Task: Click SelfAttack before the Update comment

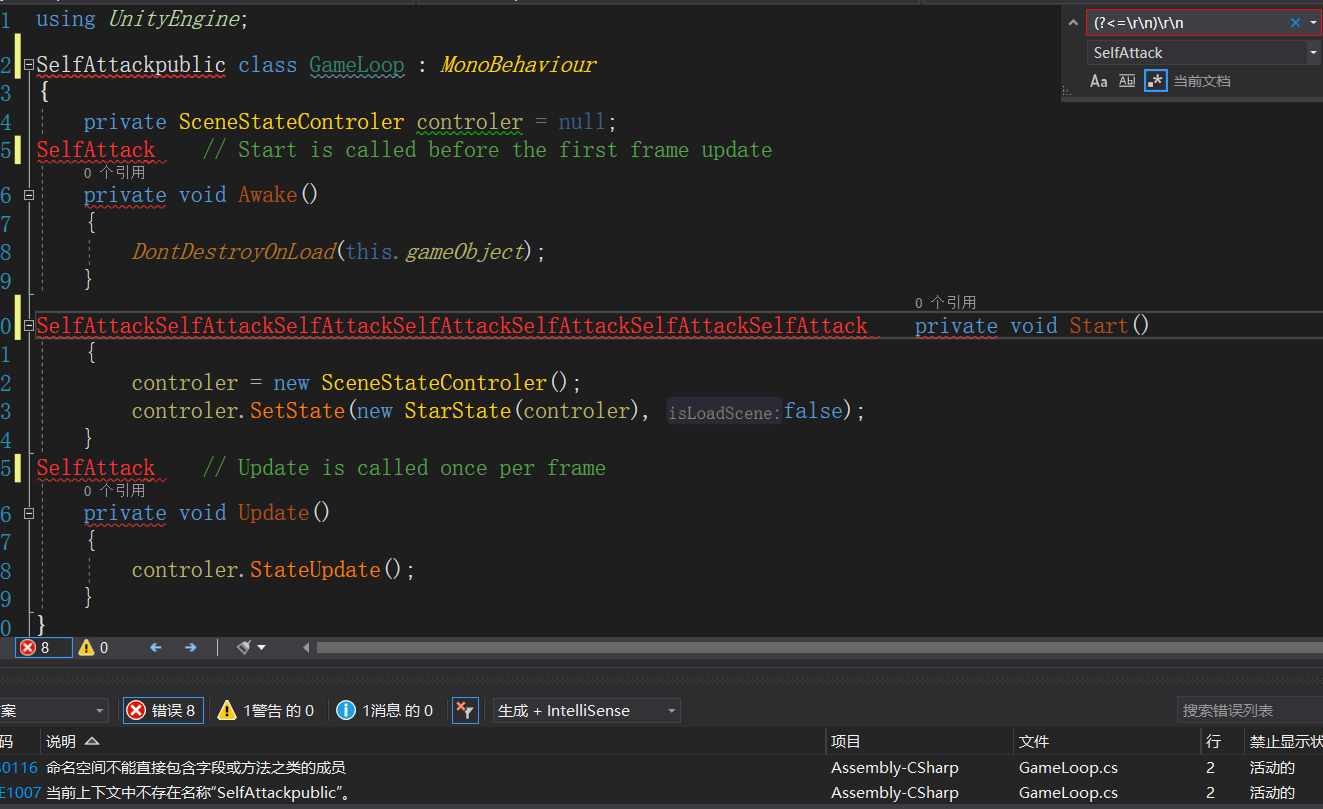Action: click(96, 469)
